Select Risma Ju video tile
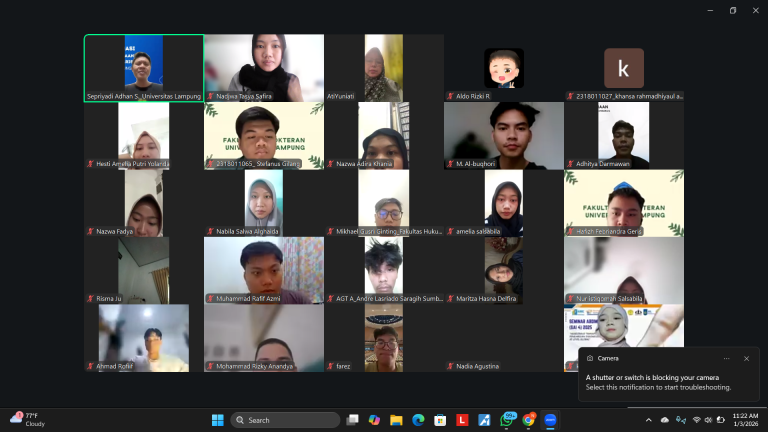 (x=144, y=271)
